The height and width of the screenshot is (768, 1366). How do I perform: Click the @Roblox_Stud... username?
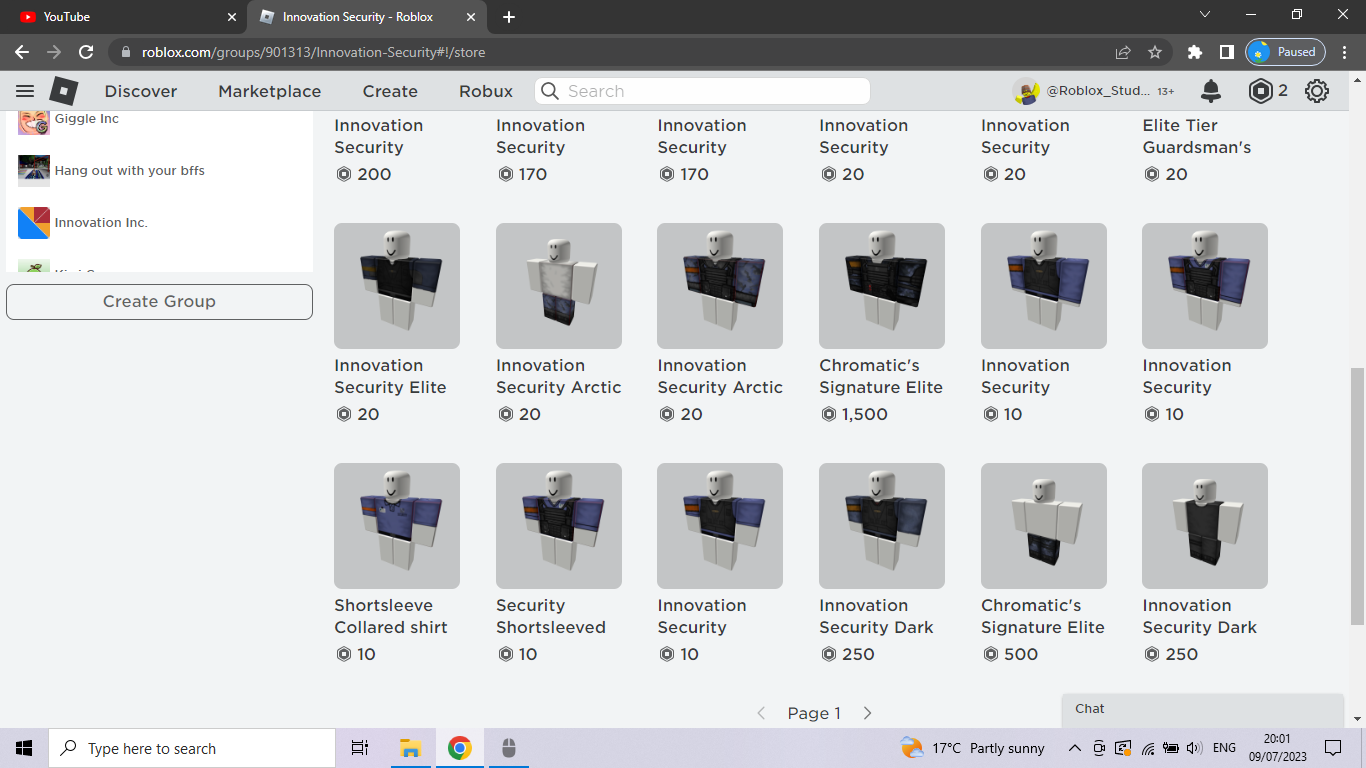pyautogui.click(x=1098, y=91)
